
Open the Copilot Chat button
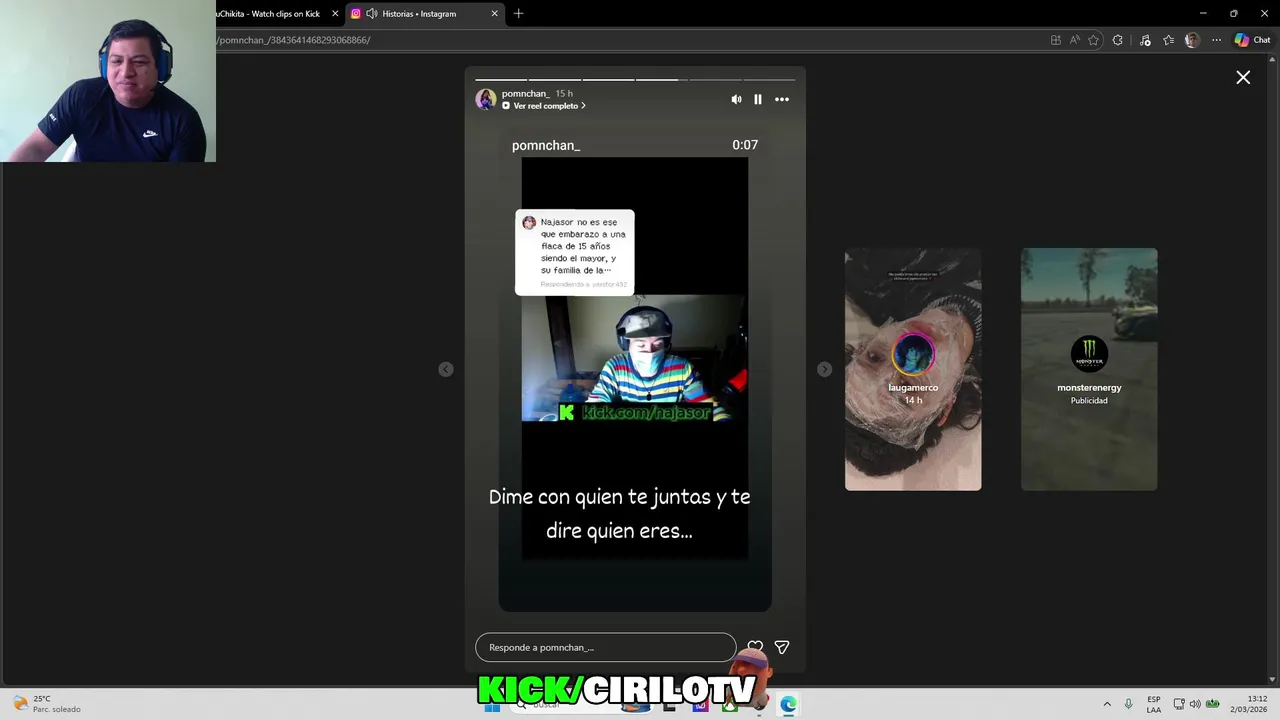1252,40
